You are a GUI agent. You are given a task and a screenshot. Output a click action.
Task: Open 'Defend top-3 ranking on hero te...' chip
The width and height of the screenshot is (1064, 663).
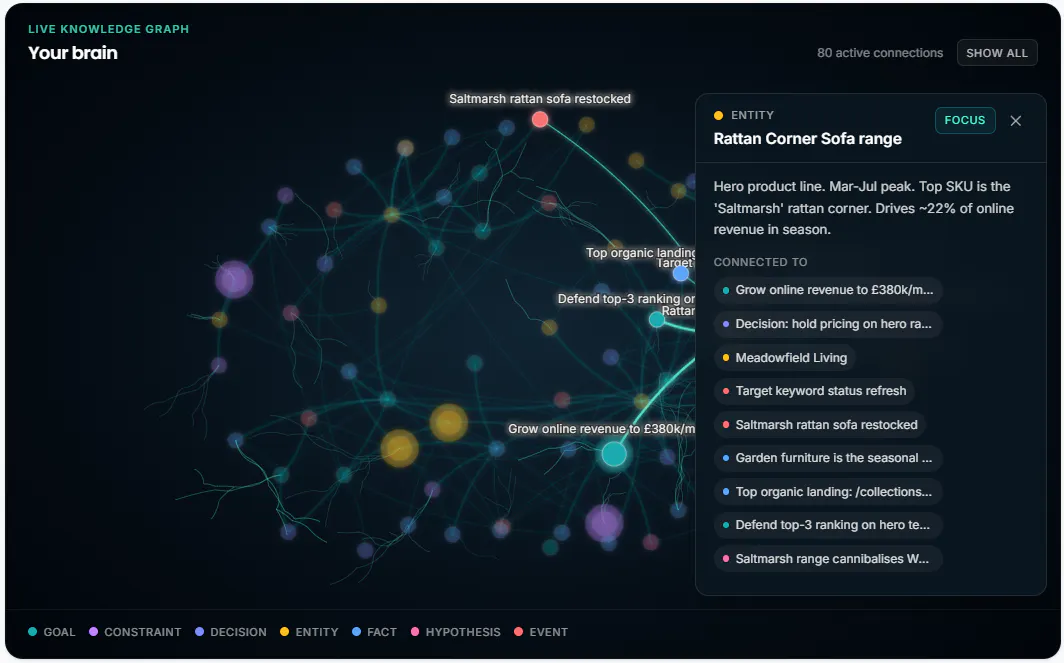click(x=828, y=525)
